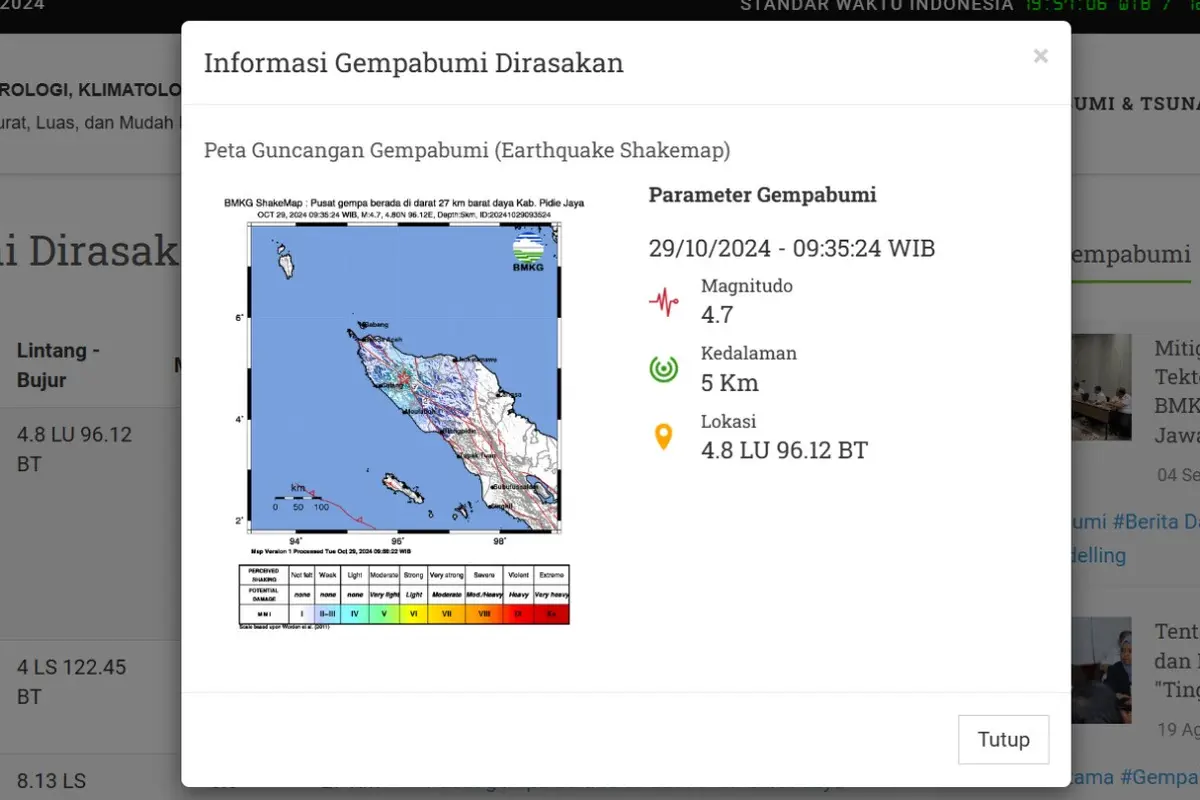Click the orange location pin icon
1200x800 pixels.
coord(663,437)
